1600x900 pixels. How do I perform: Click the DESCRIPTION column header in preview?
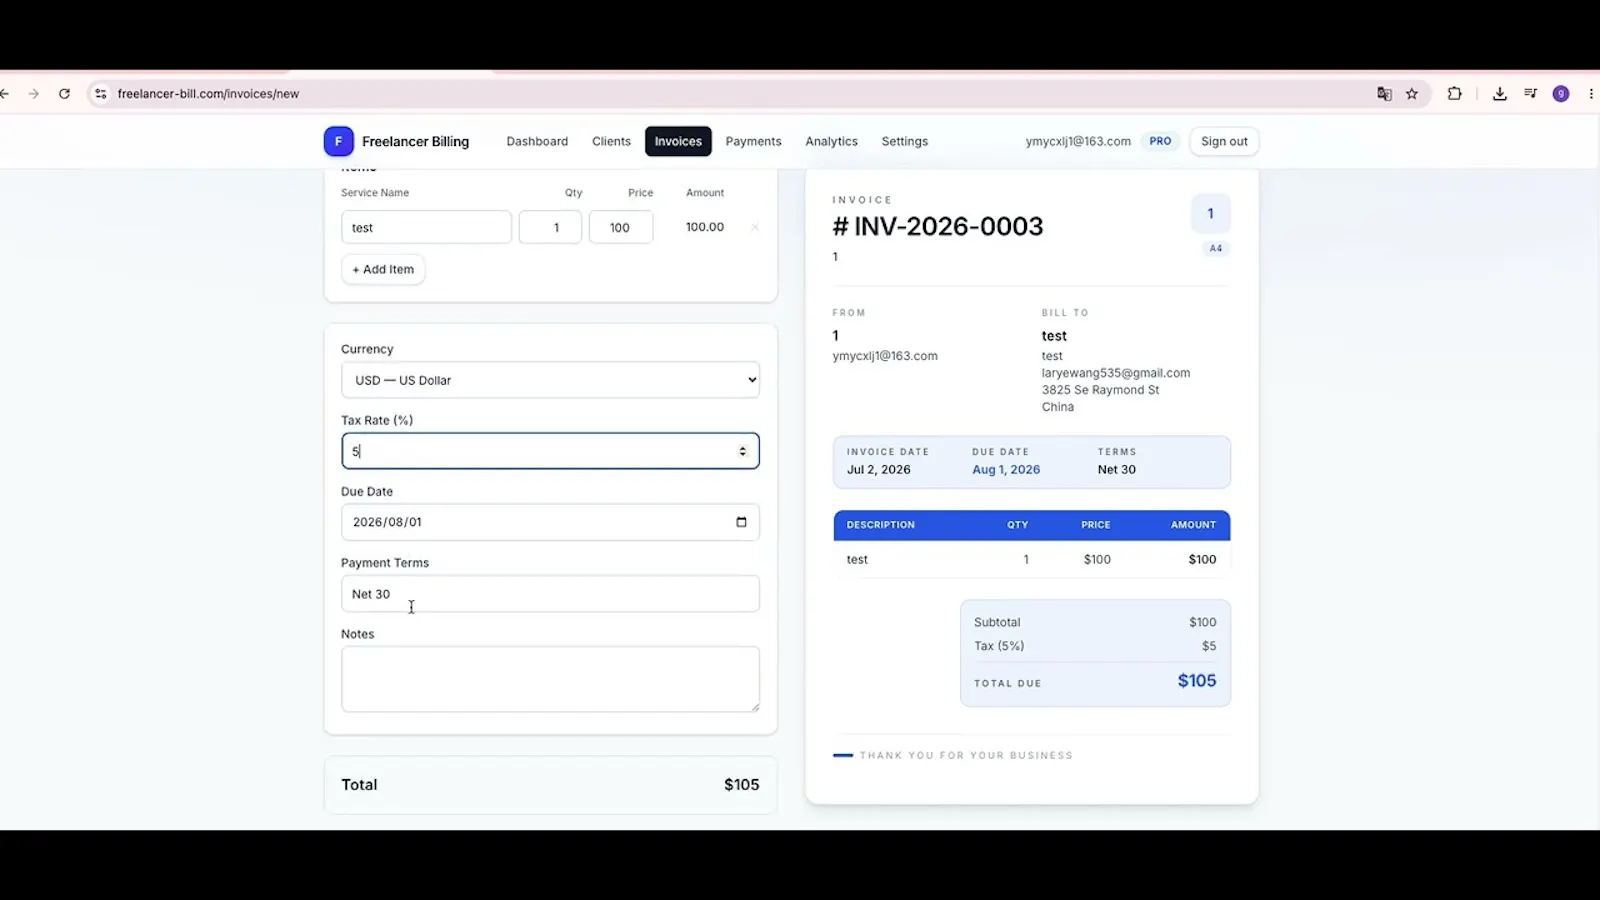(881, 525)
